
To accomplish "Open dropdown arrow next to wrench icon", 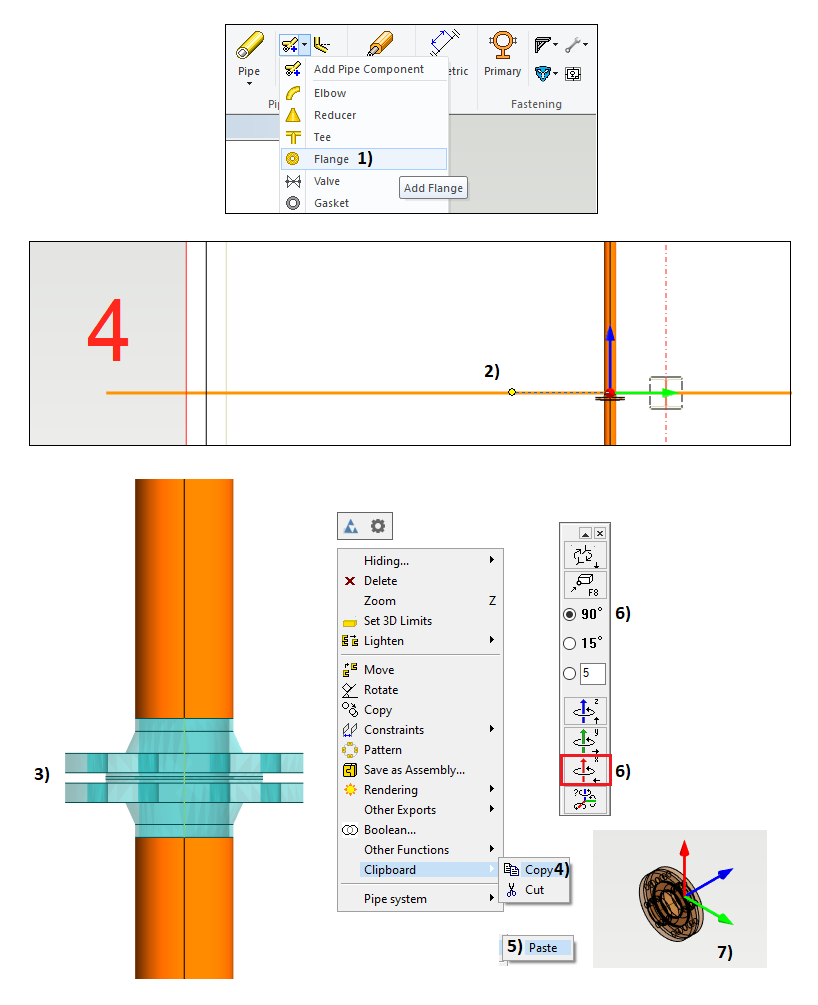I will pos(585,45).
